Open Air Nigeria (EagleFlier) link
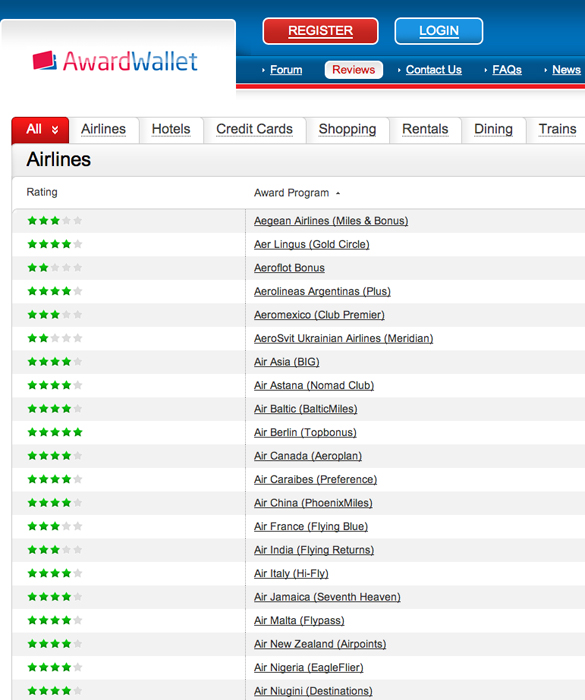Viewport: 585px width, 700px height. click(x=309, y=667)
